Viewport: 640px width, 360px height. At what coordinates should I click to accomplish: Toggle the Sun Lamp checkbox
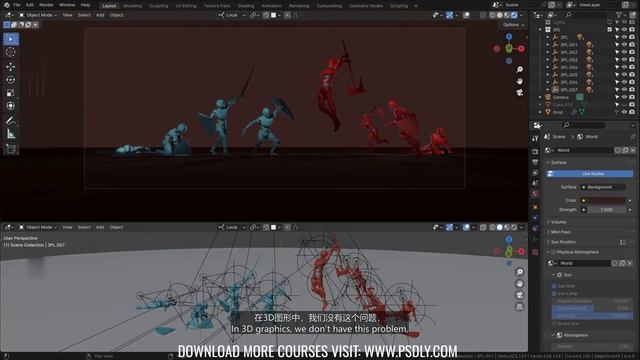coord(554,293)
